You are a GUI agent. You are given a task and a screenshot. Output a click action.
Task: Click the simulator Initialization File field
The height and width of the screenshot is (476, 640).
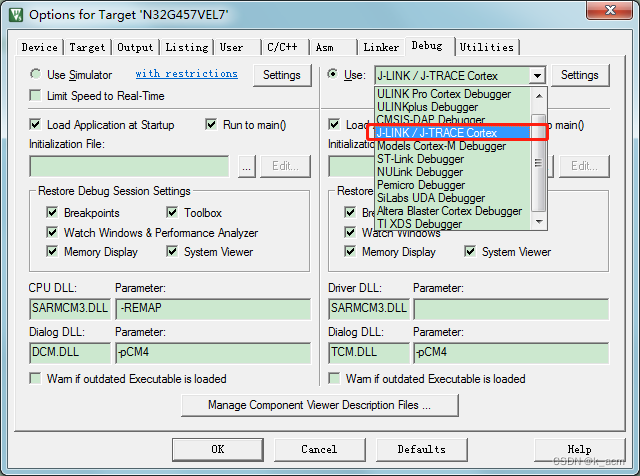pos(129,166)
